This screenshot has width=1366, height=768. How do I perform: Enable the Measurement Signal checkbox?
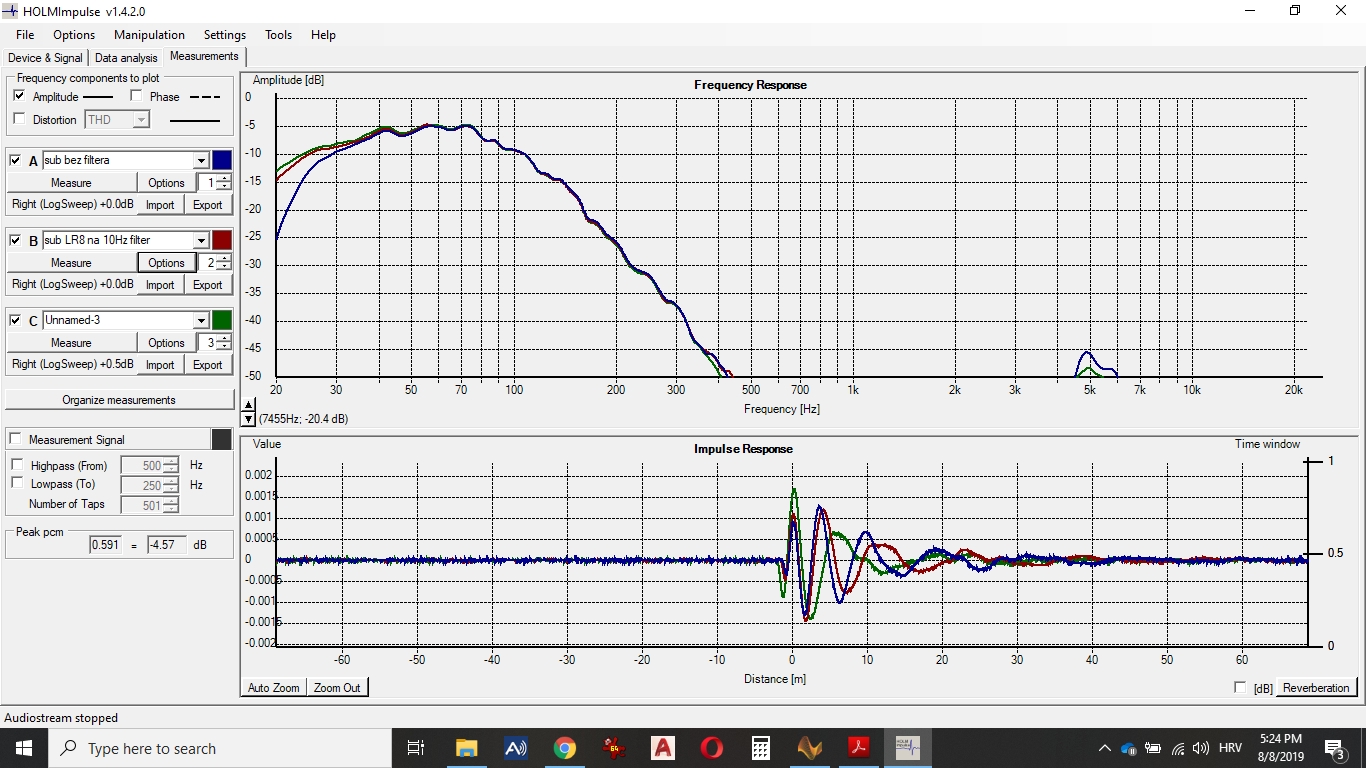[15, 439]
